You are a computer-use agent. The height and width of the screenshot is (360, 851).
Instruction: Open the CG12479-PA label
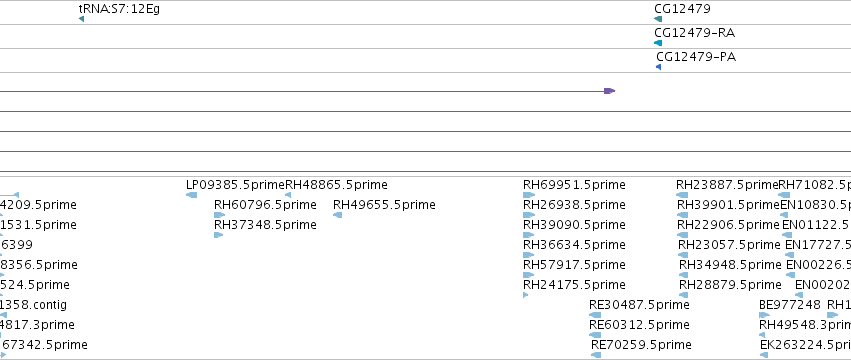tap(696, 57)
